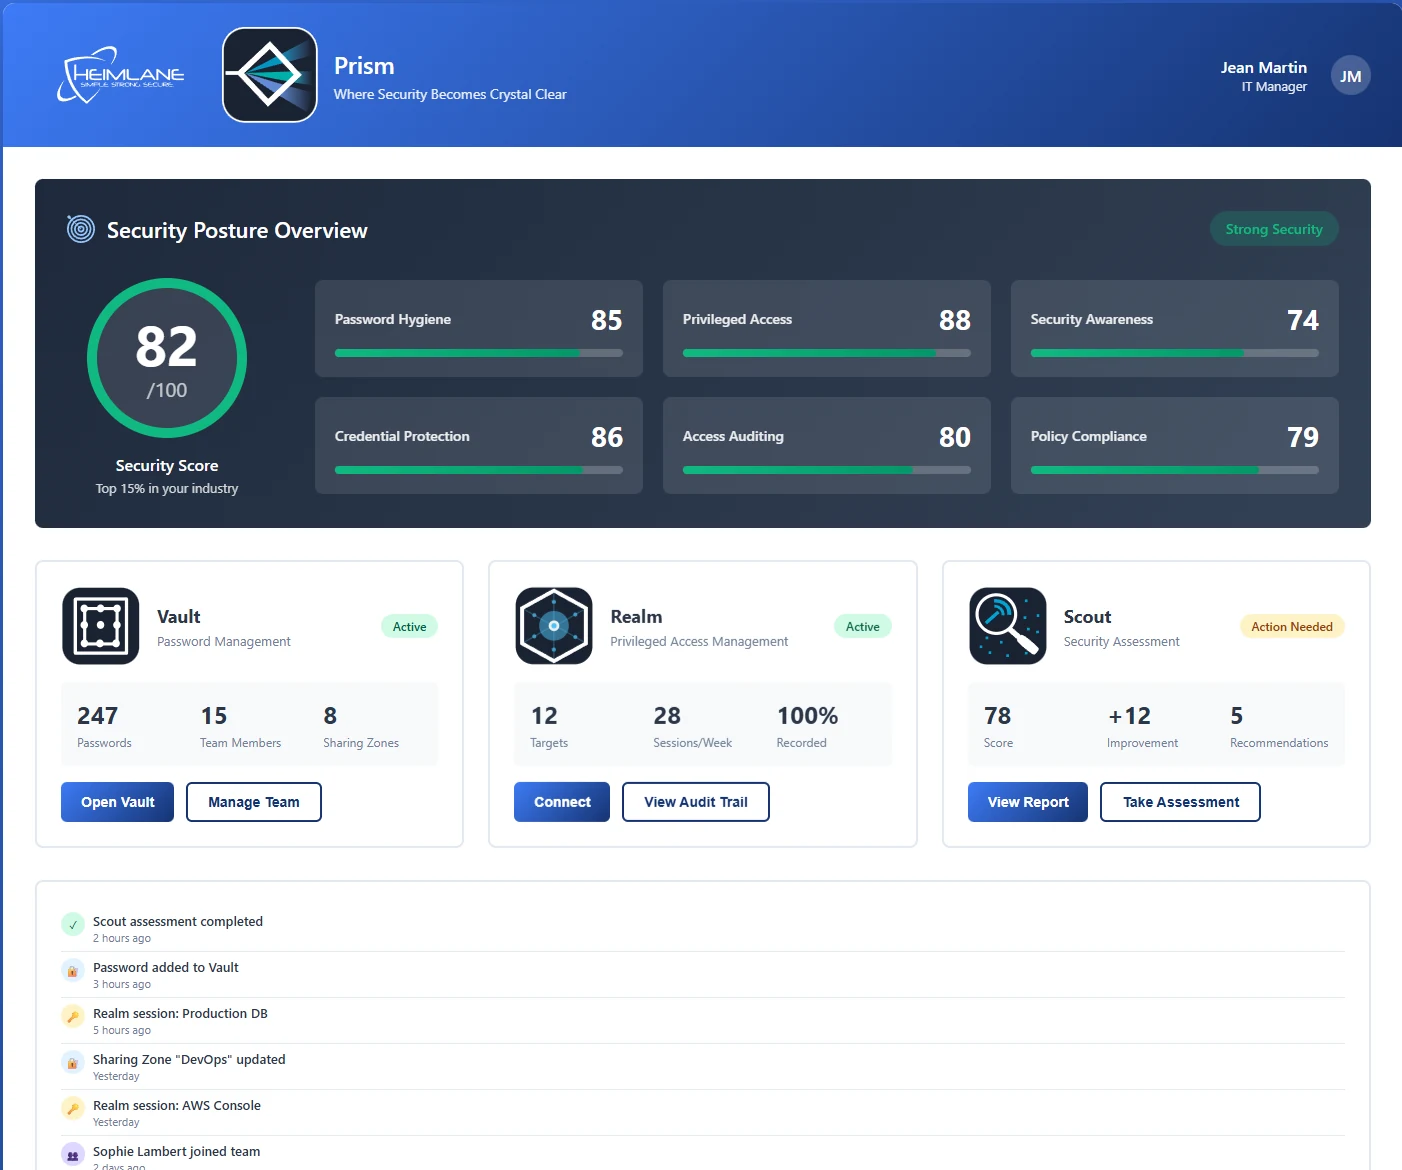Screen dimensions: 1402x1170
Task: Click the Policy Compliance progress bar
Action: point(1175,470)
